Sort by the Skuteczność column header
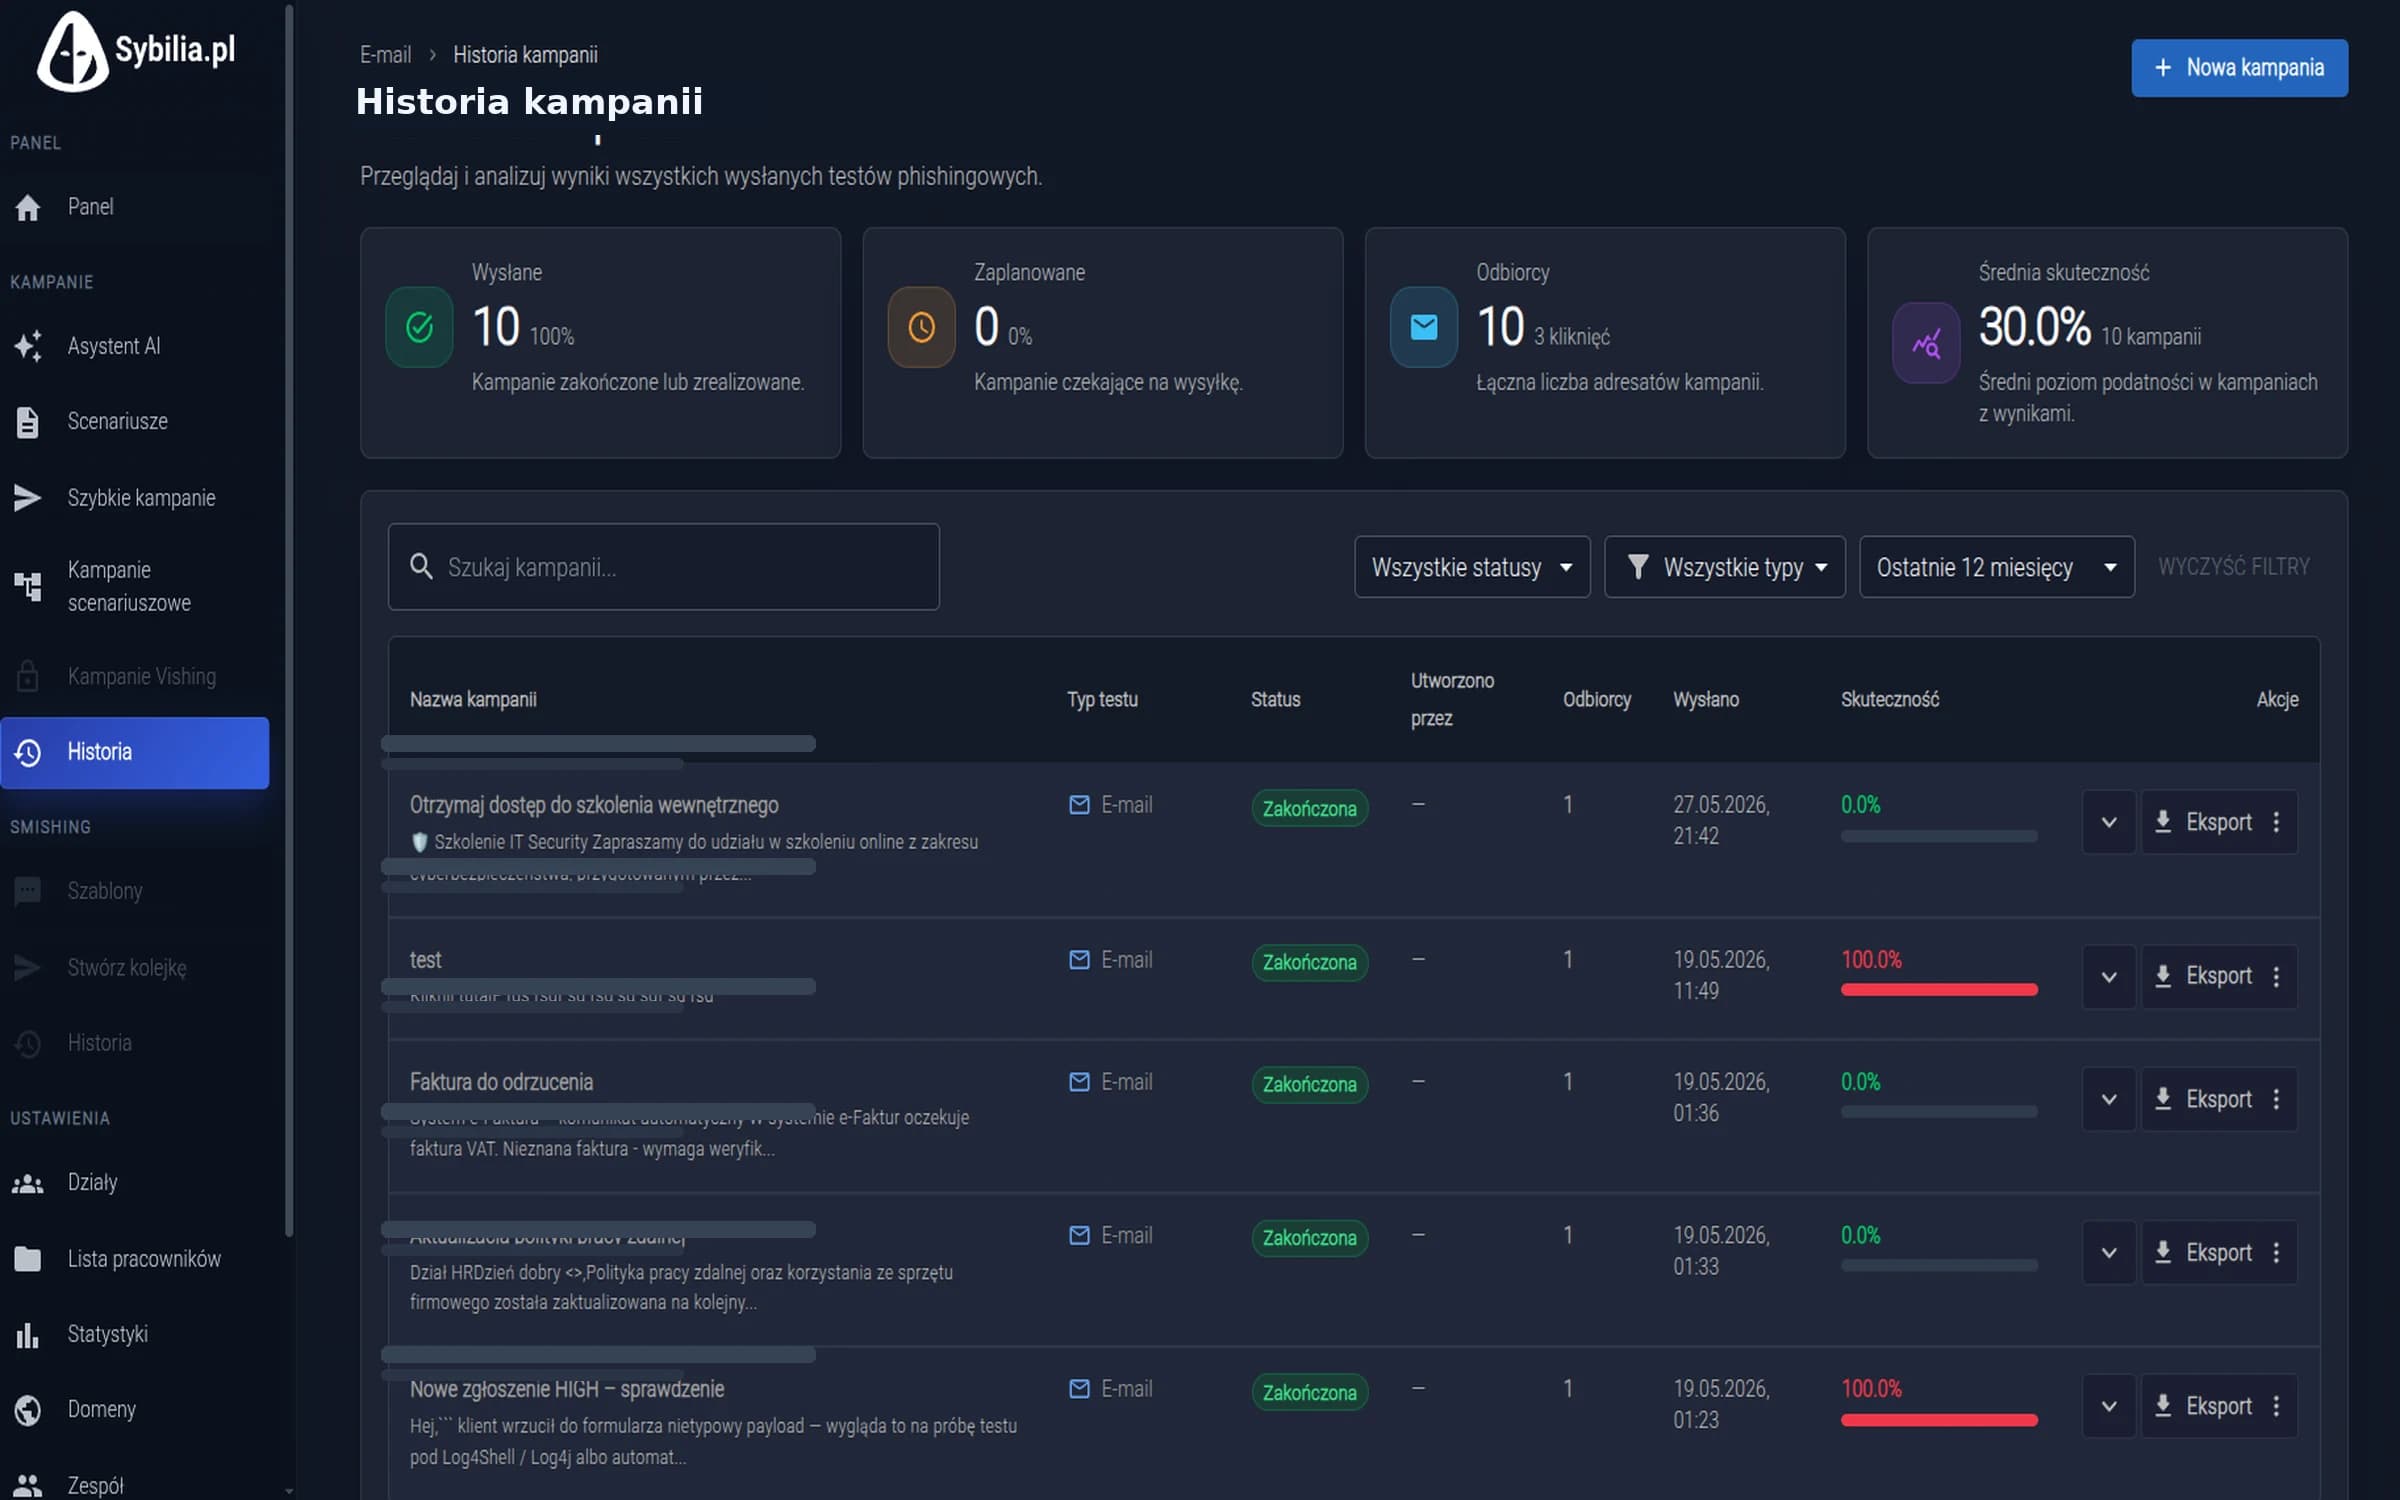Screen dimensions: 2400x1500 [x=1889, y=700]
